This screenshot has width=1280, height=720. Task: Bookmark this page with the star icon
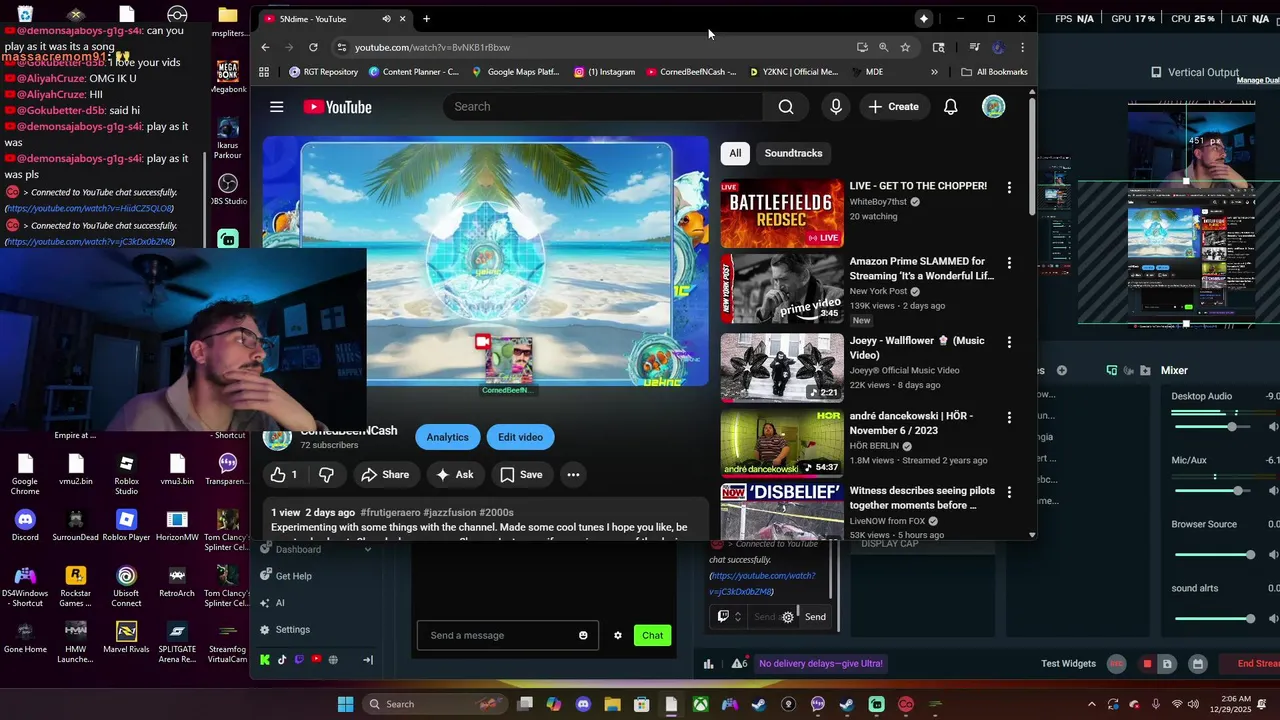[905, 47]
